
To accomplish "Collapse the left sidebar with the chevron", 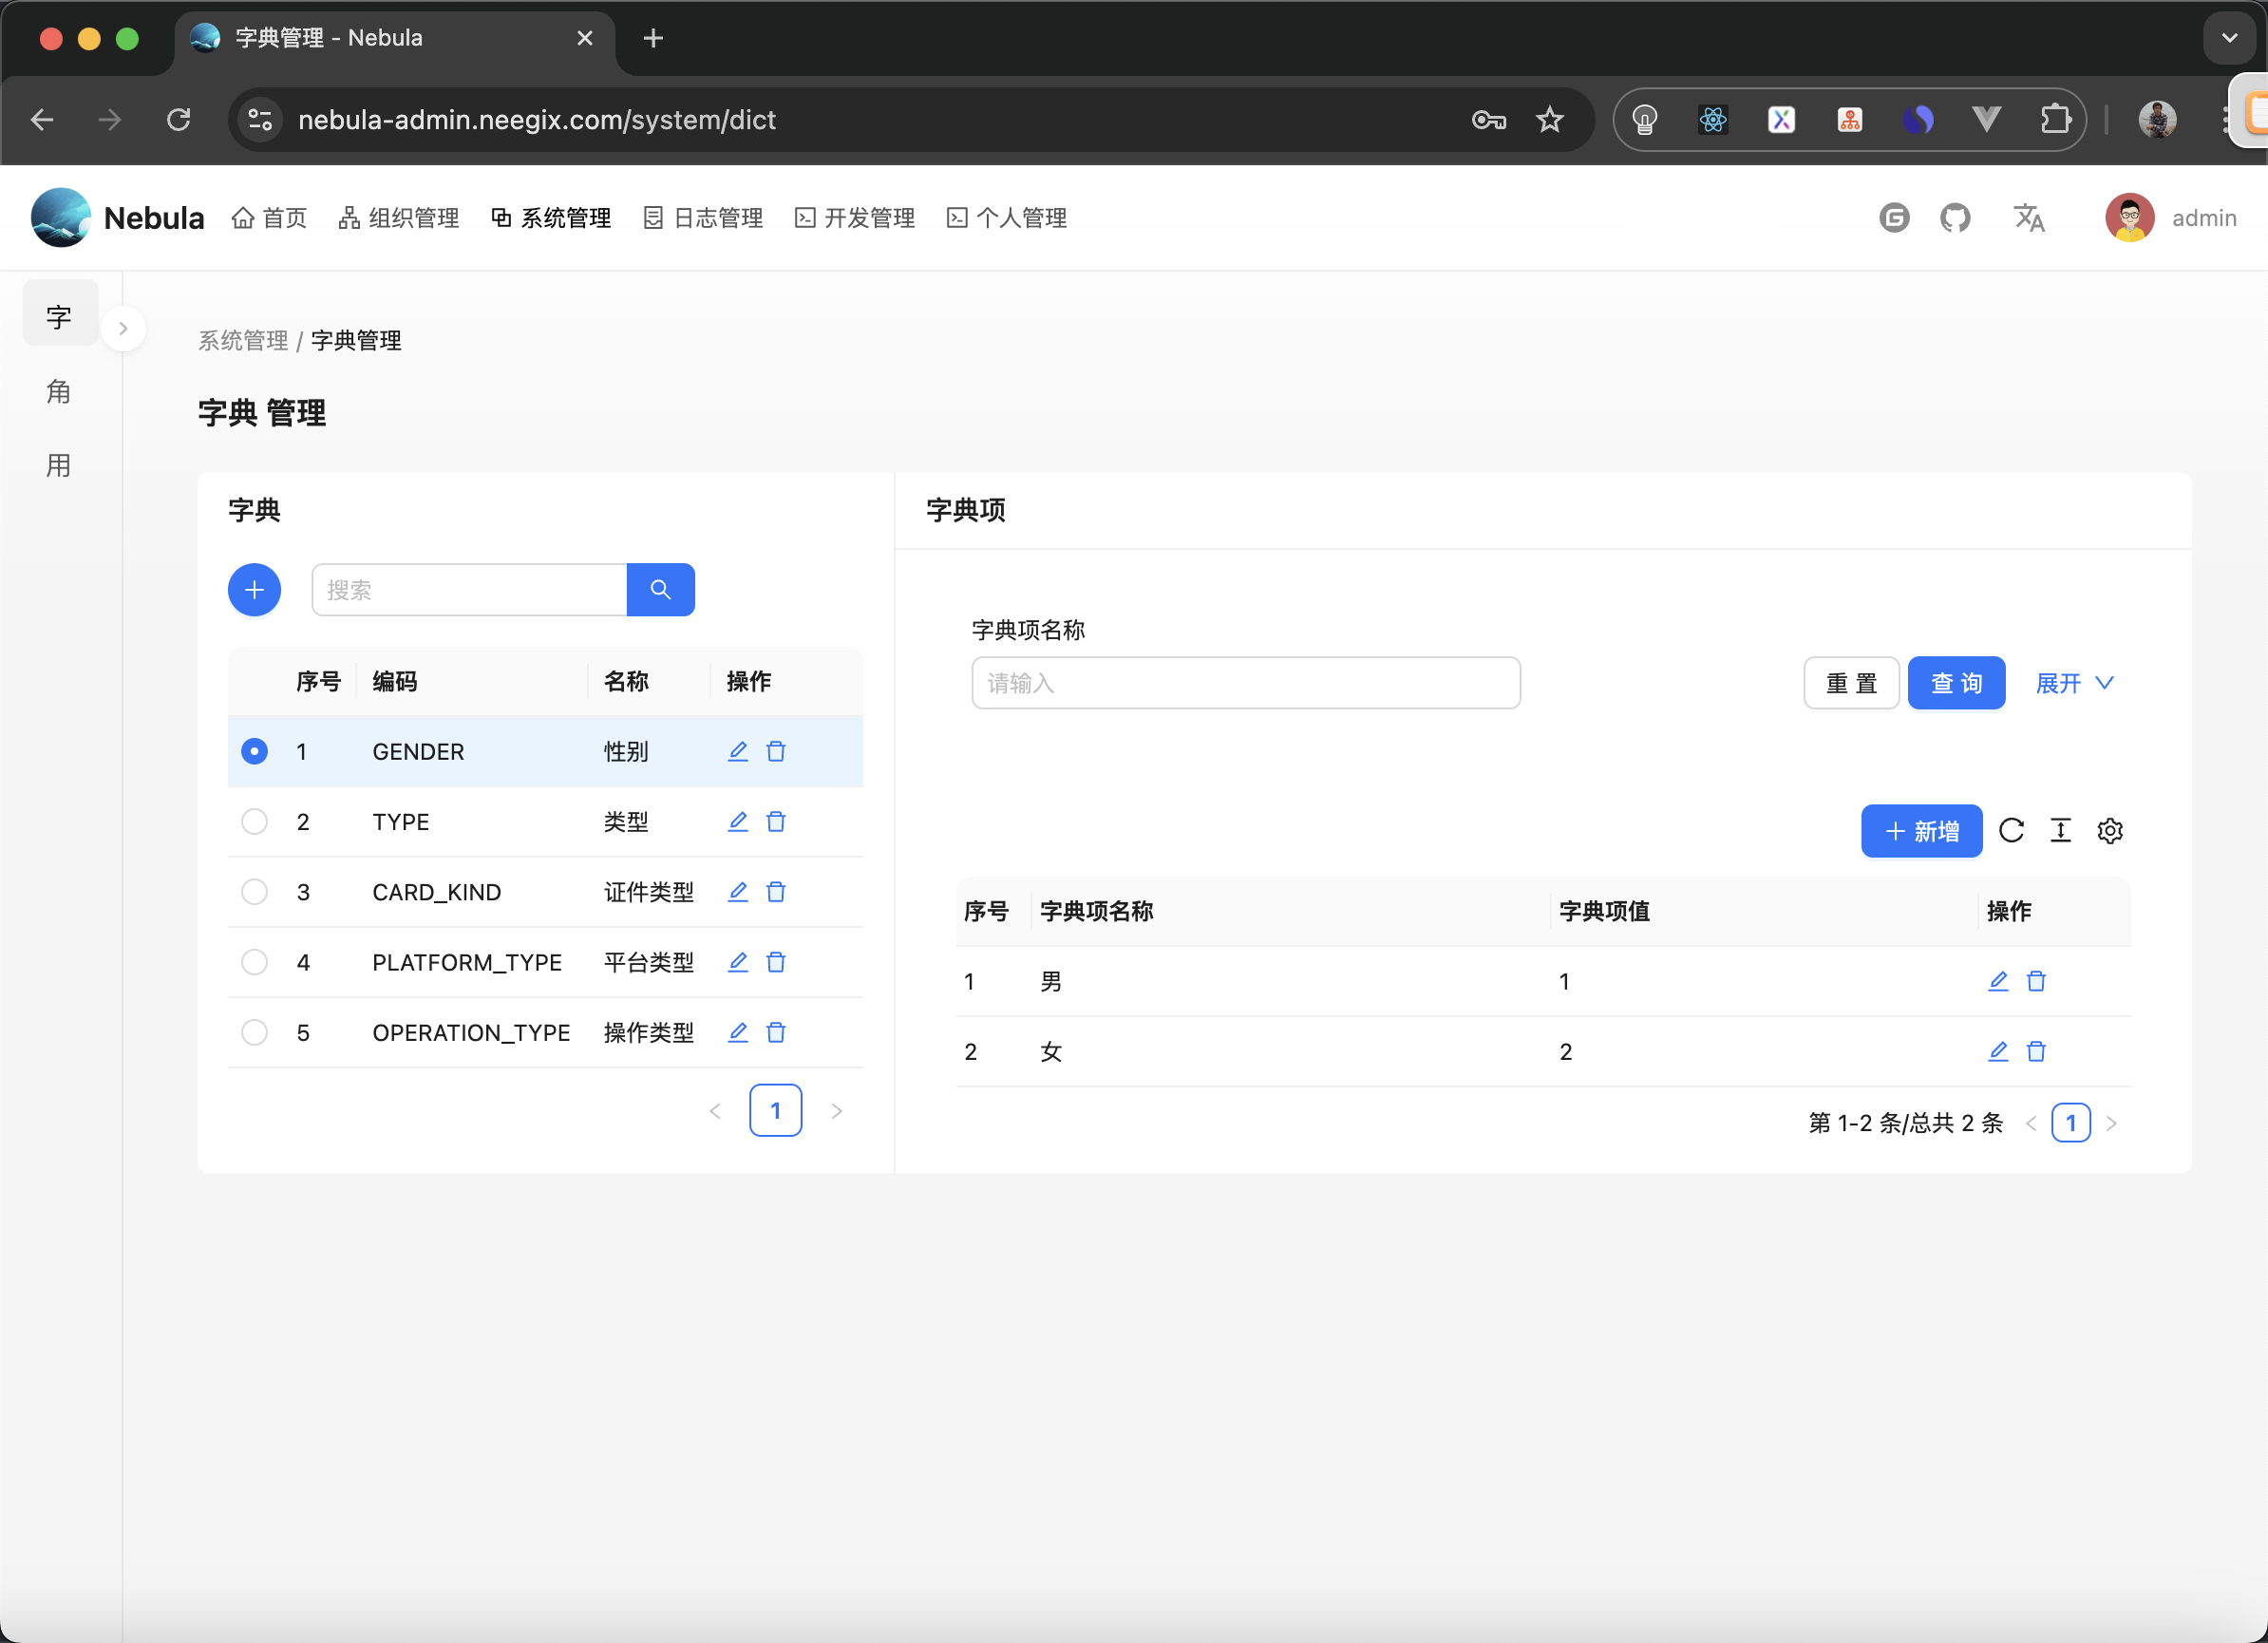I will pos(124,328).
